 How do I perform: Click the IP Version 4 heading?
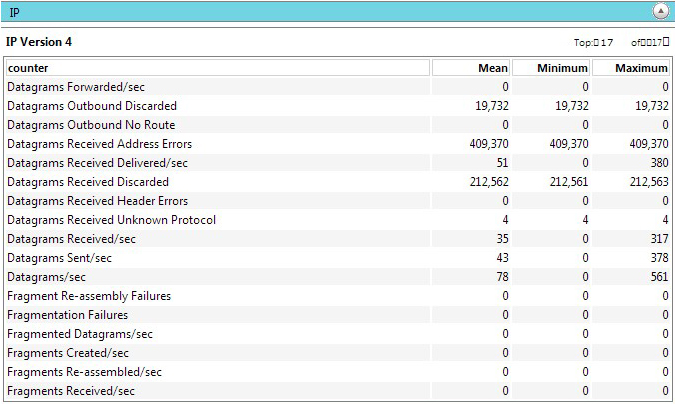pos(39,42)
